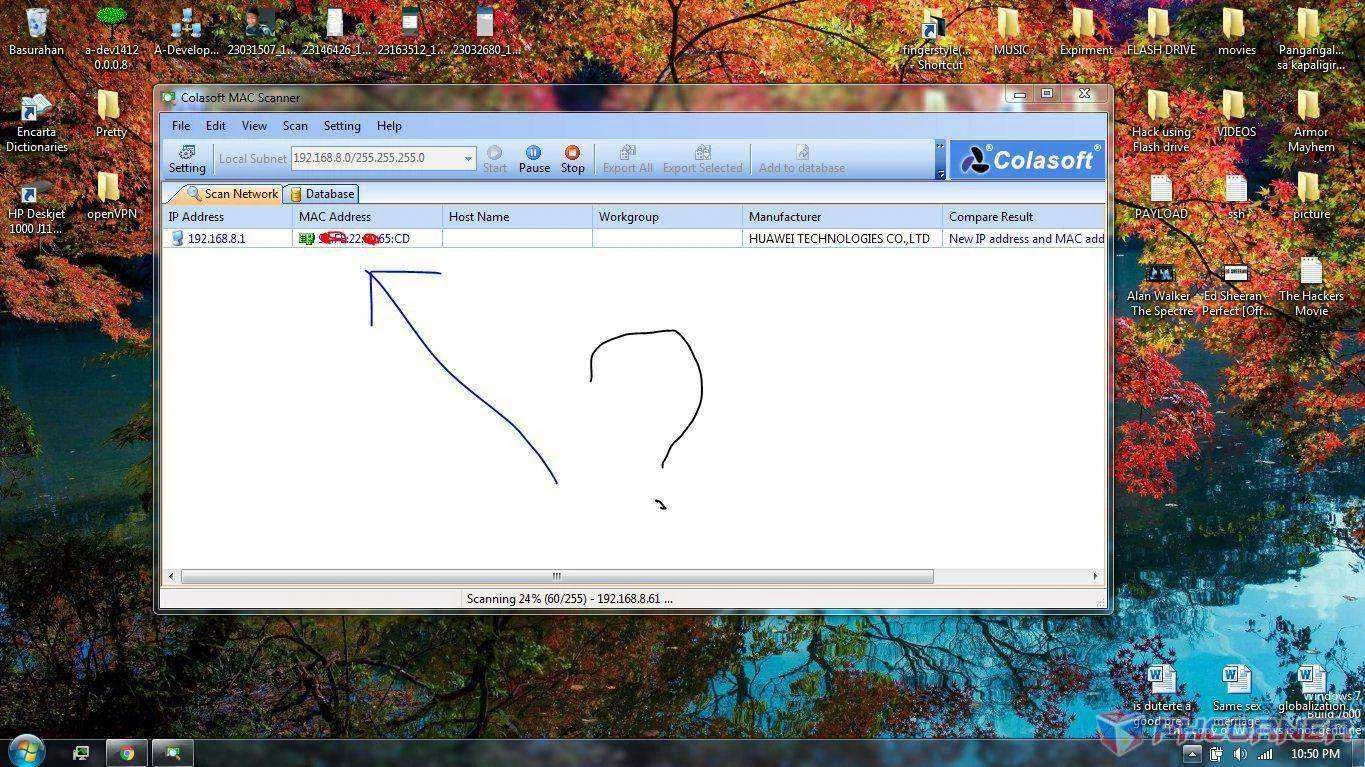The image size is (1365, 767).
Task: Select the 23031507 image file
Action: (259, 32)
